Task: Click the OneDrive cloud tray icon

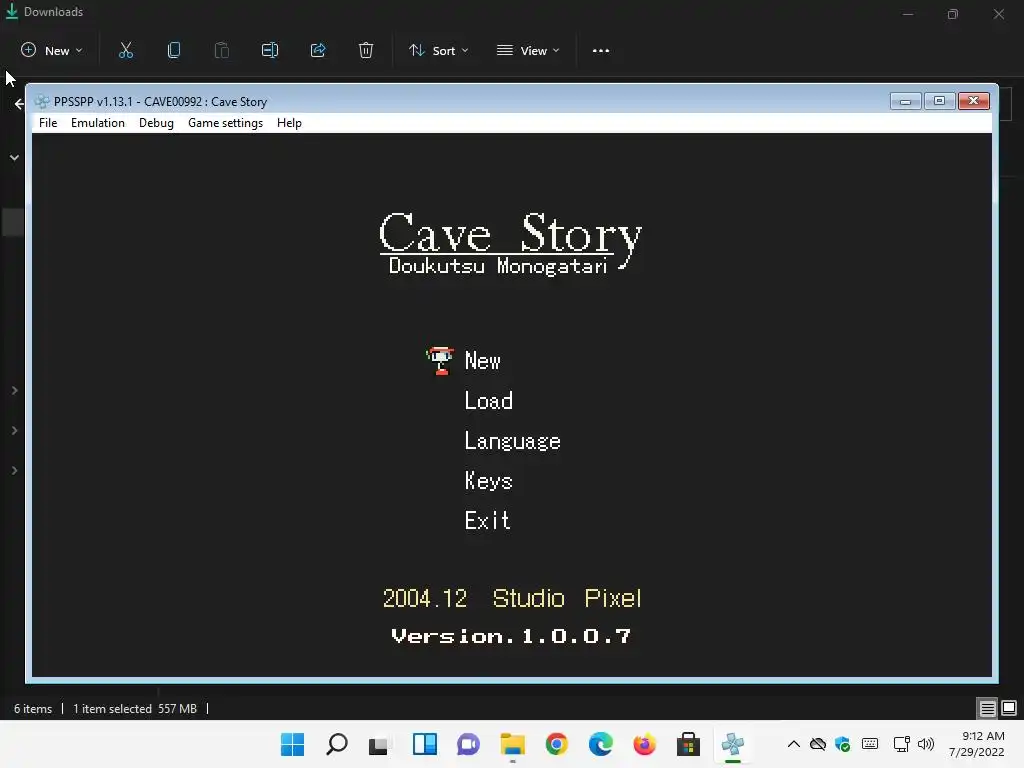Action: point(818,744)
